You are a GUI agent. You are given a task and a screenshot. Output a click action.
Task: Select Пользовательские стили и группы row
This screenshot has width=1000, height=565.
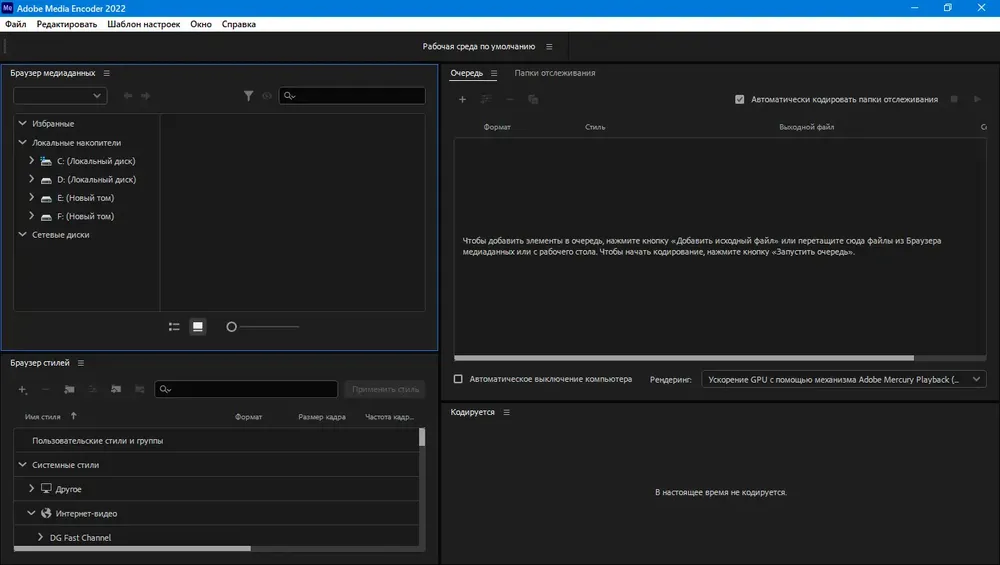click(216, 441)
